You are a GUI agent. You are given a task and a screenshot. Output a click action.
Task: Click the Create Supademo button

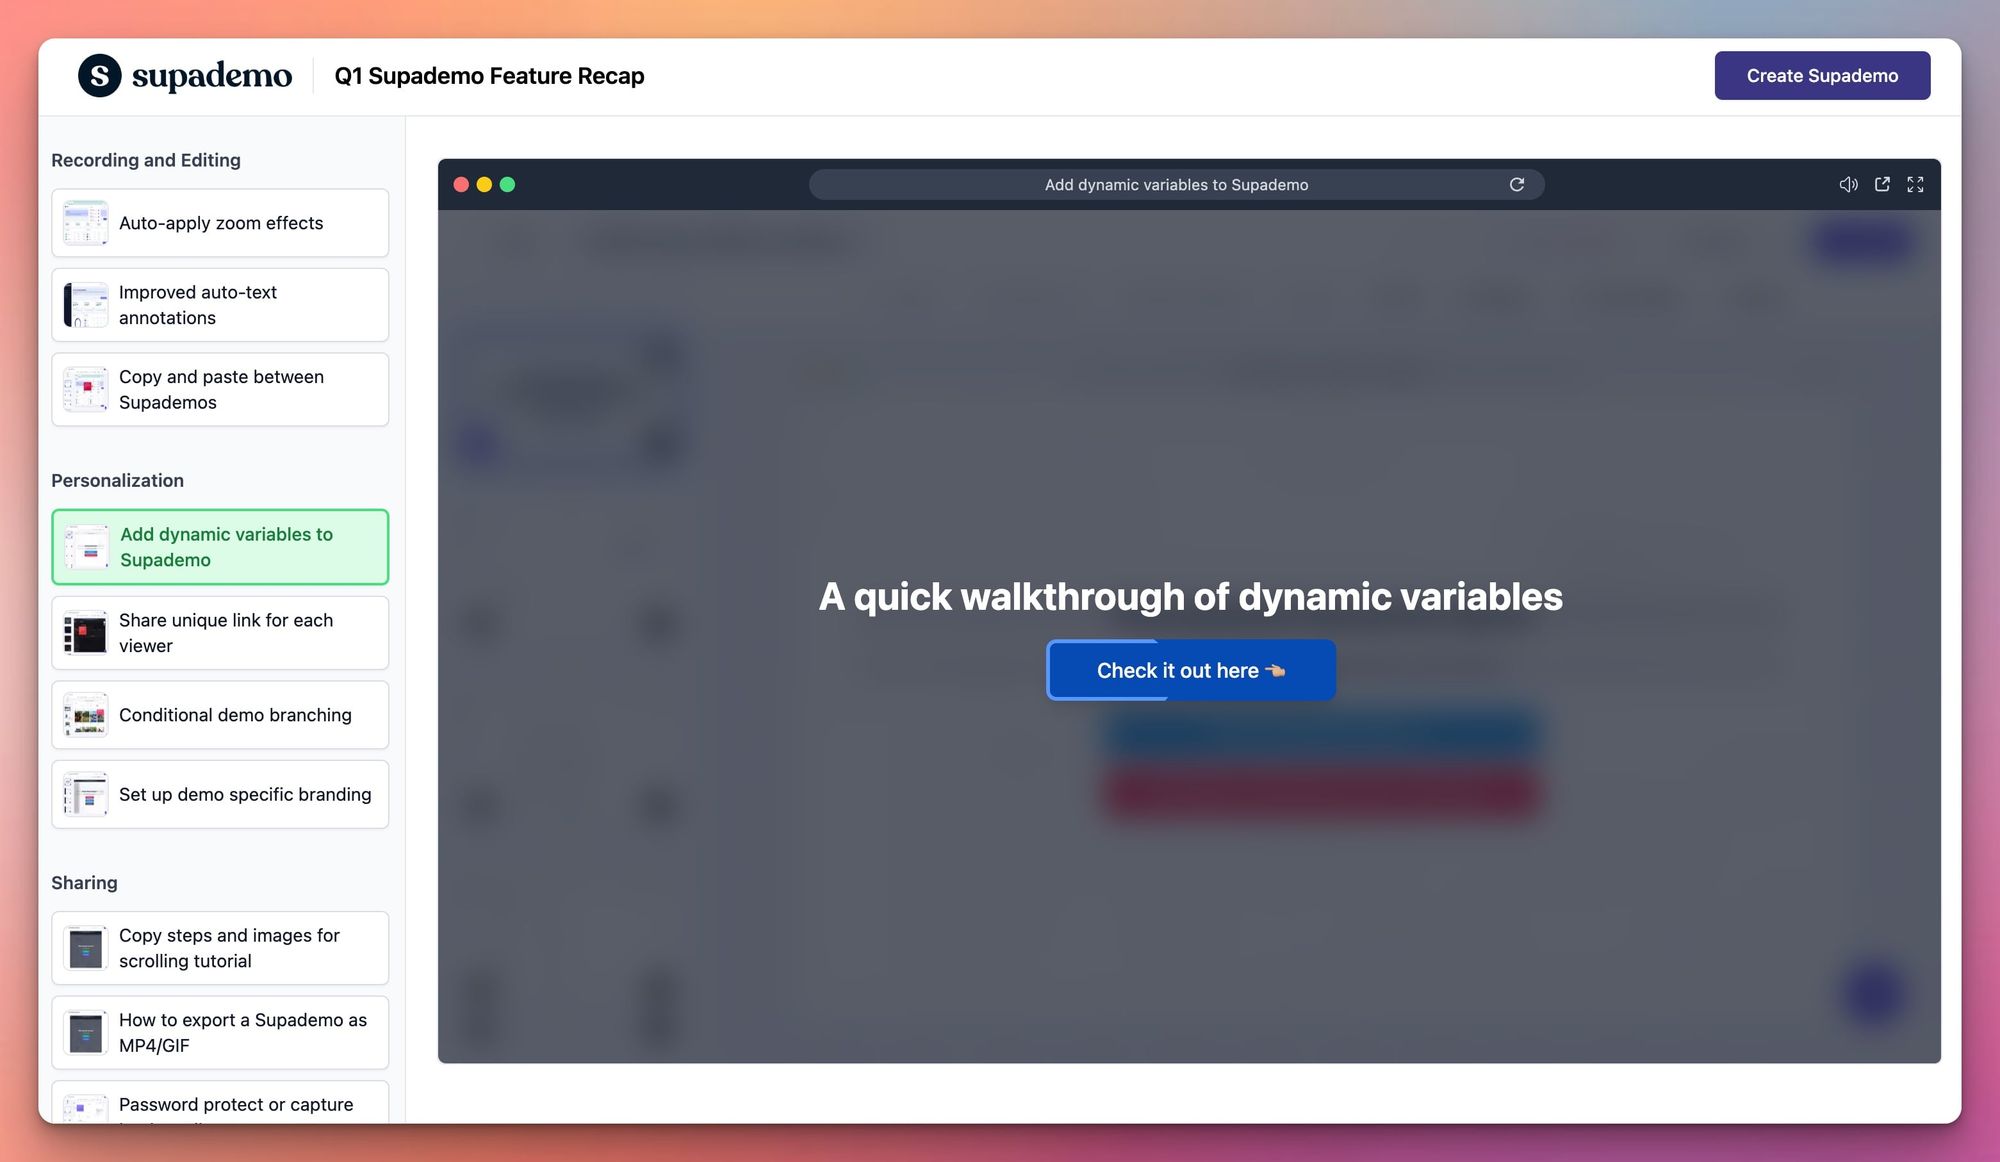click(1822, 76)
